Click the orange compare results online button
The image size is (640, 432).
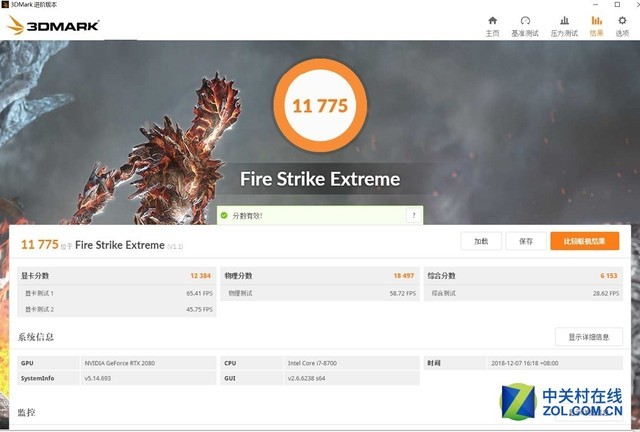[584, 241]
